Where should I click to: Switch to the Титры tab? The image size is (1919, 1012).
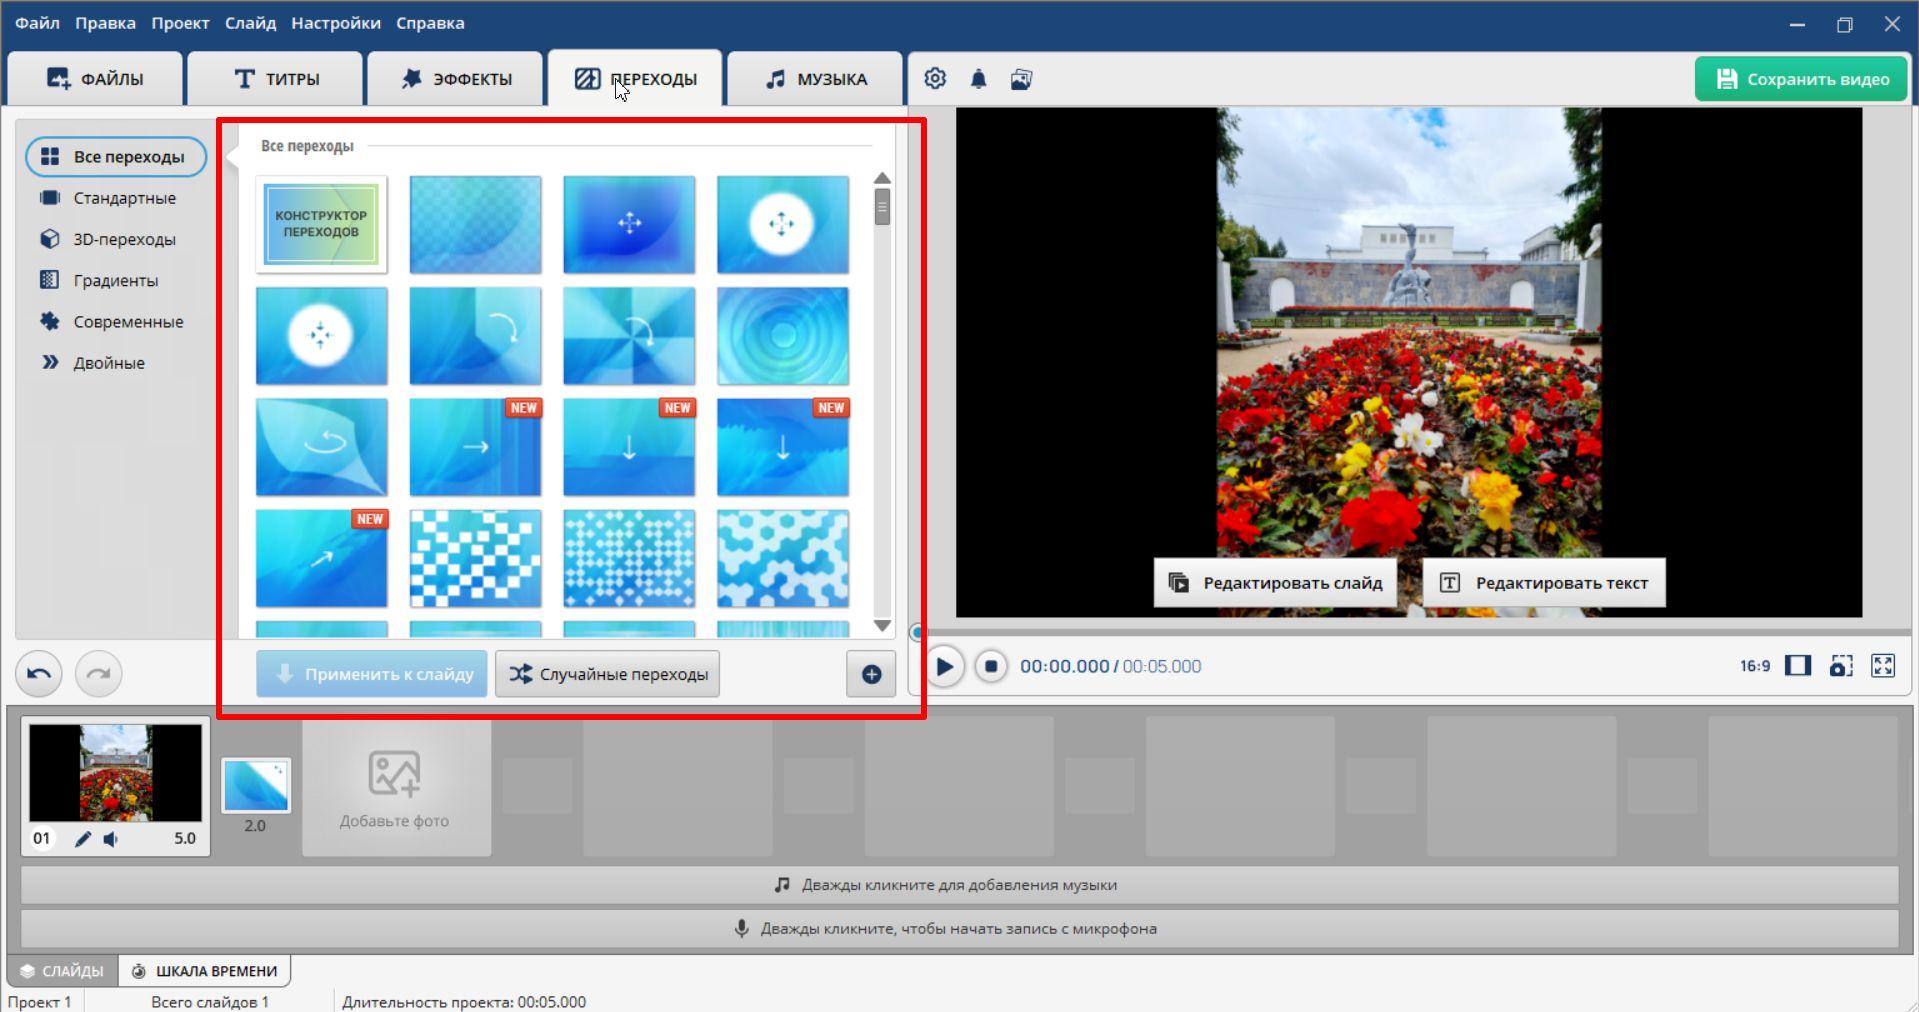276,79
